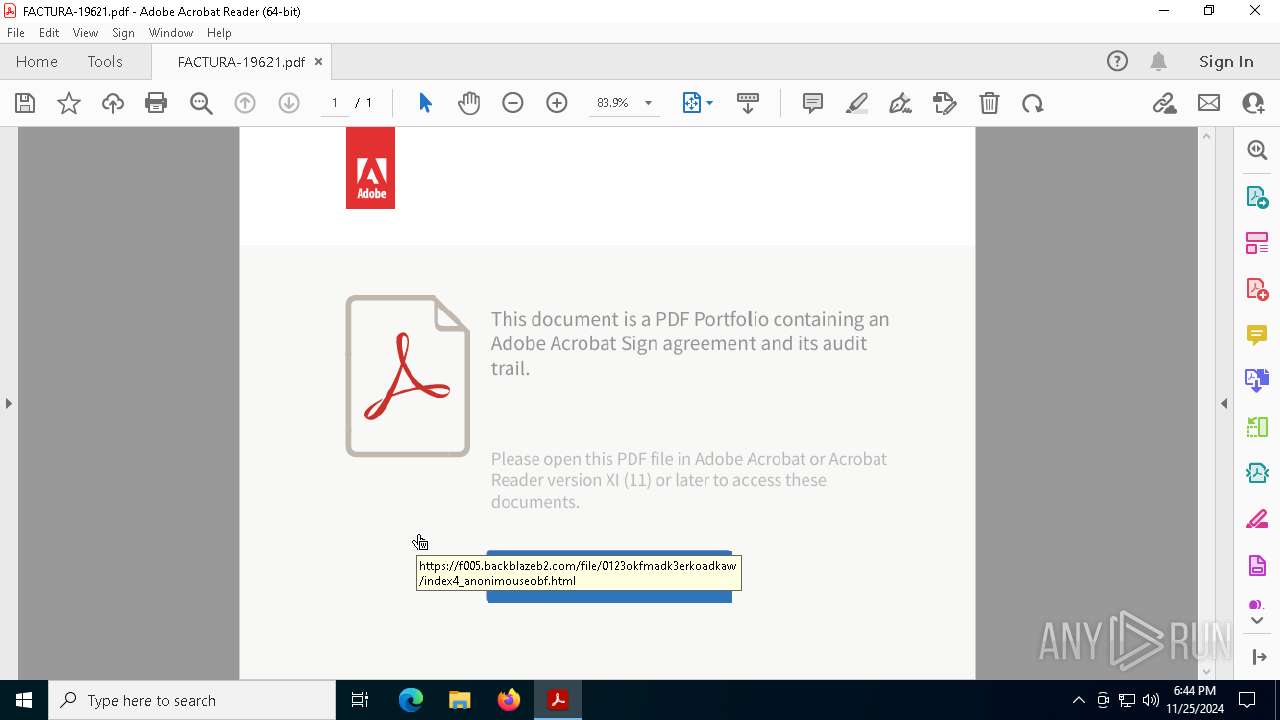1280x720 pixels.
Task: Open search tool in right pane
Action: (x=1257, y=150)
